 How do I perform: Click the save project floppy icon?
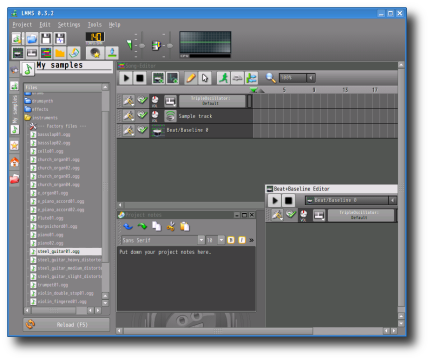click(x=46, y=39)
